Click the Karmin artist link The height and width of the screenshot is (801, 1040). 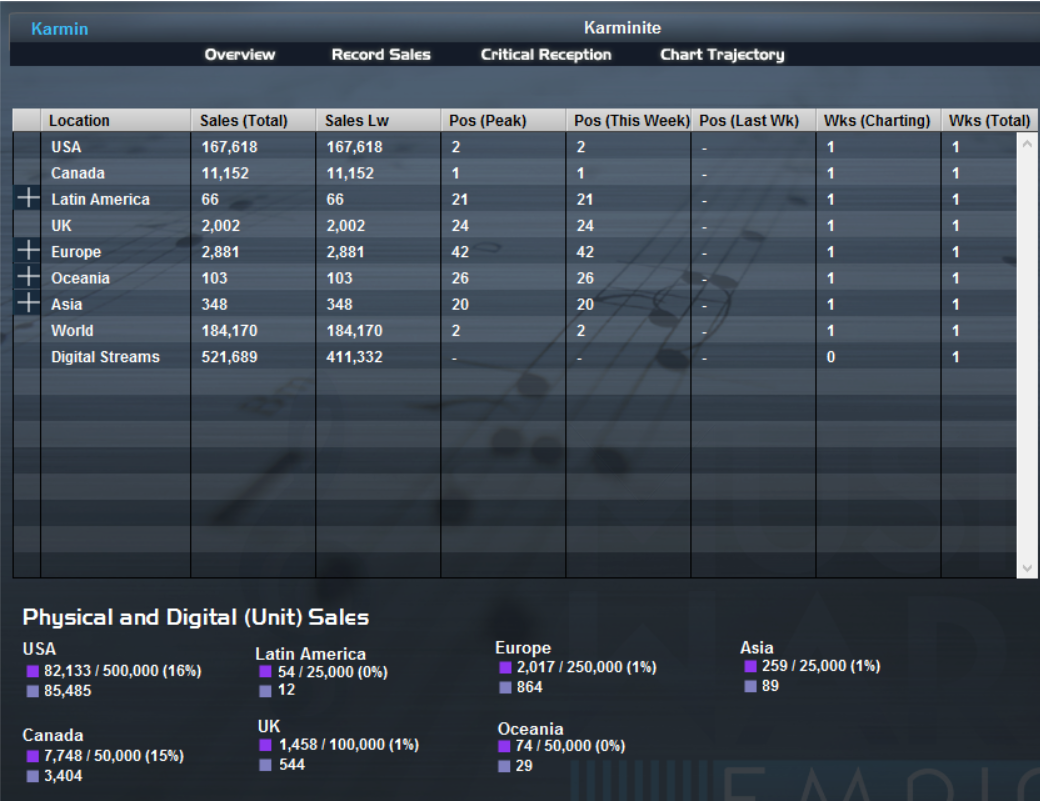(60, 29)
